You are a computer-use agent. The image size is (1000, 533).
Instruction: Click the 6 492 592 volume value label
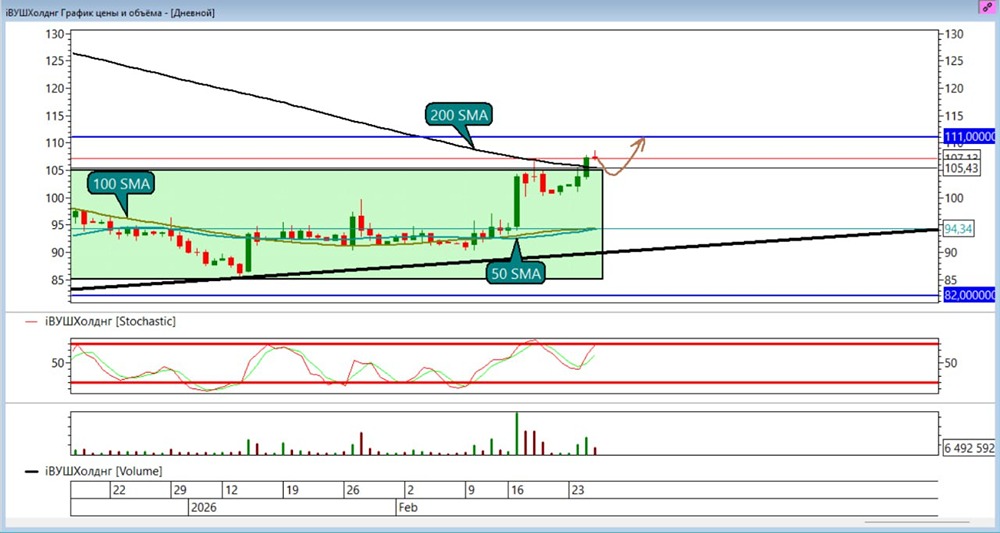pos(969,448)
